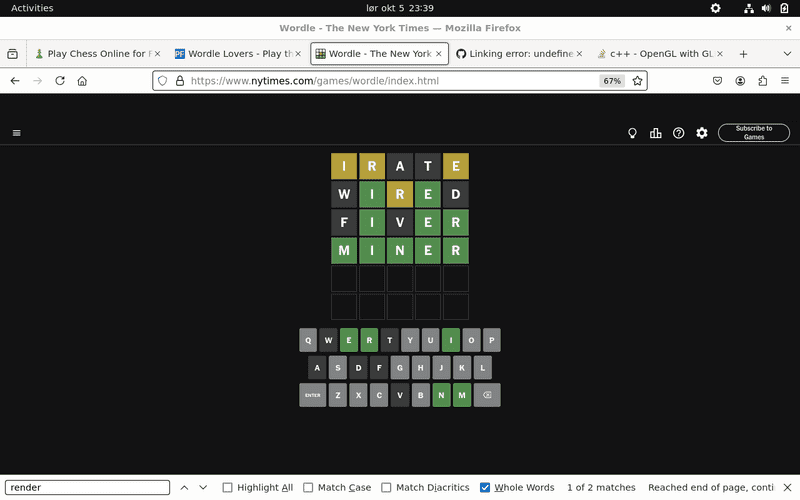
Task: Open the Firefox application menu
Action: point(785,81)
